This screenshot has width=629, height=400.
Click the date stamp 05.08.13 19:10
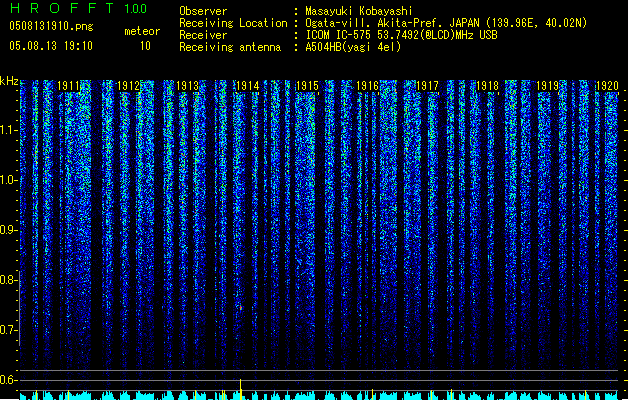coord(51,46)
